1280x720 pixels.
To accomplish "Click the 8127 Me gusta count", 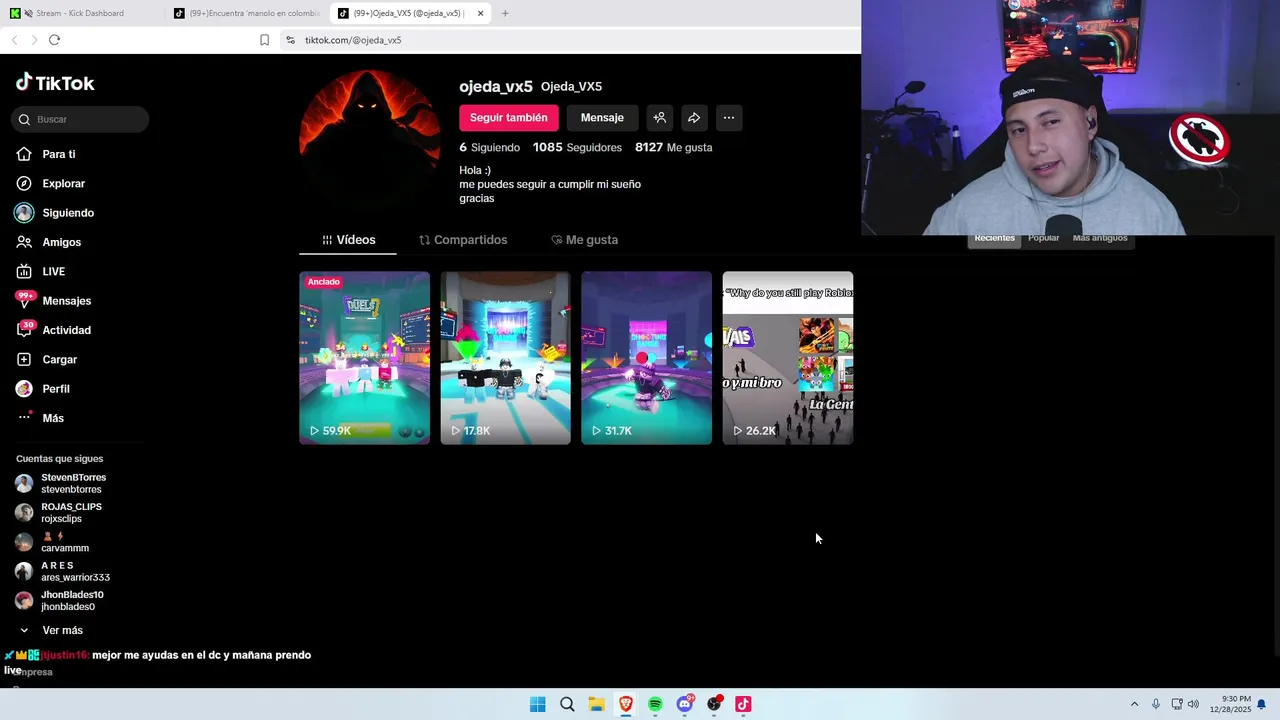I will tap(673, 147).
